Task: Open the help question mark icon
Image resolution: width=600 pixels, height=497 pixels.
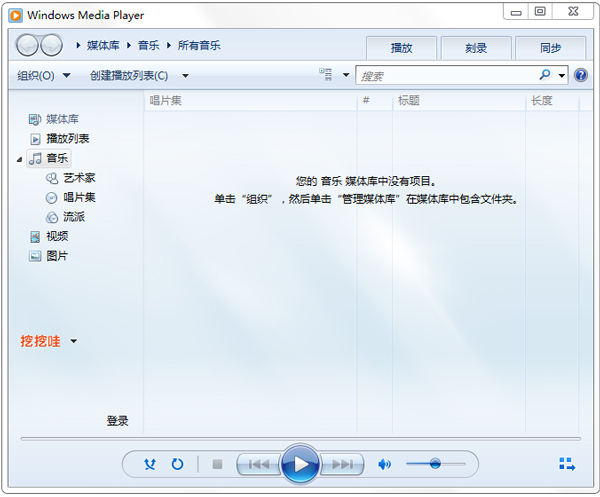Action: point(580,75)
